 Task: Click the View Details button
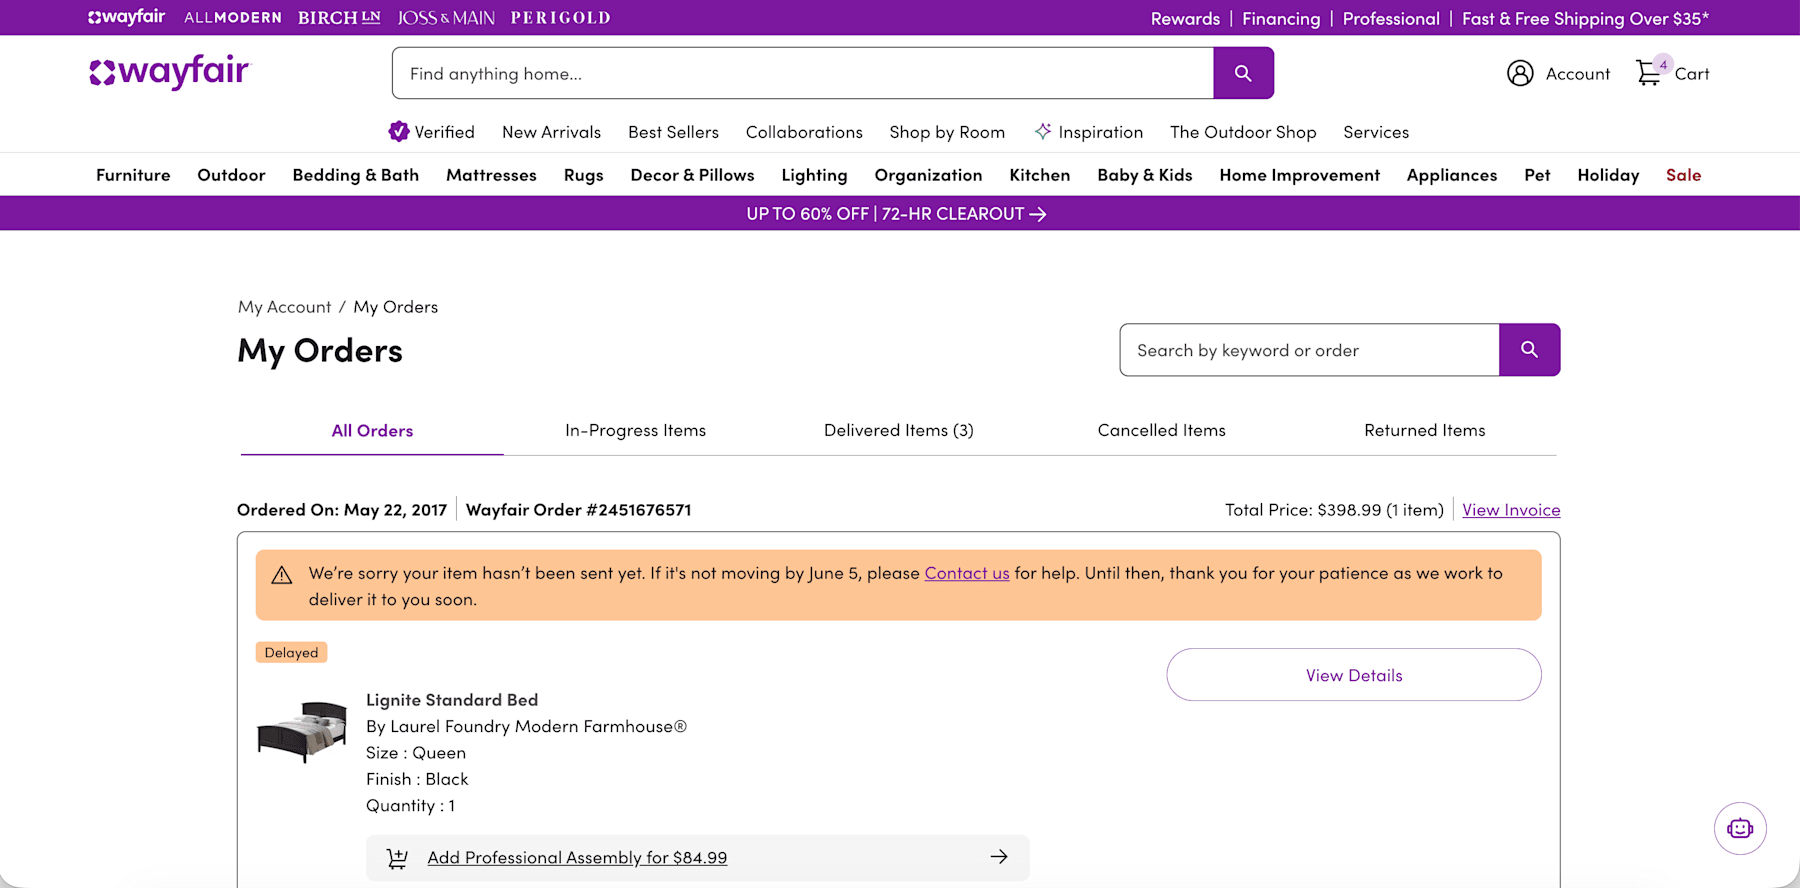[x=1354, y=675]
